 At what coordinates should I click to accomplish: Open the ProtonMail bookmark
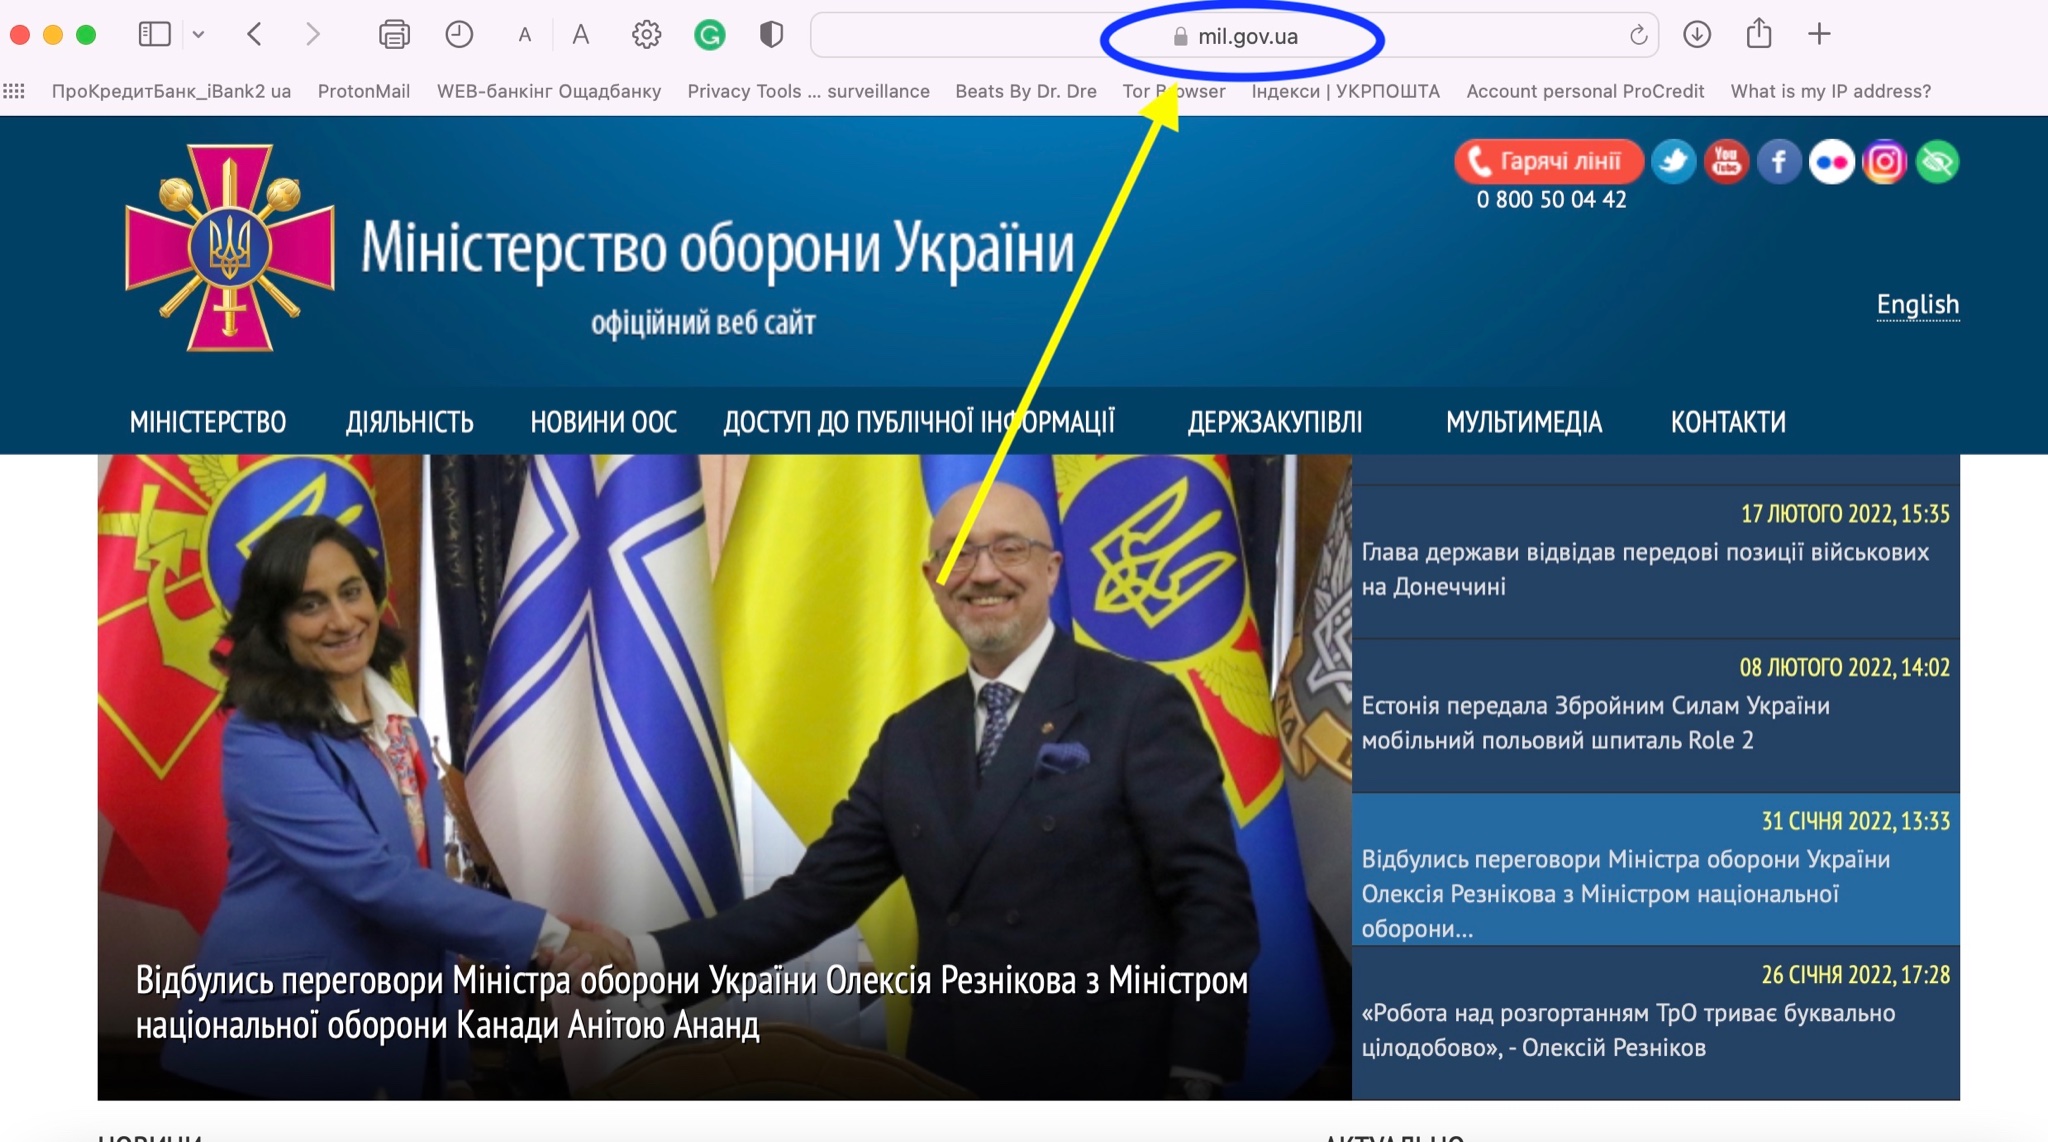click(x=363, y=91)
